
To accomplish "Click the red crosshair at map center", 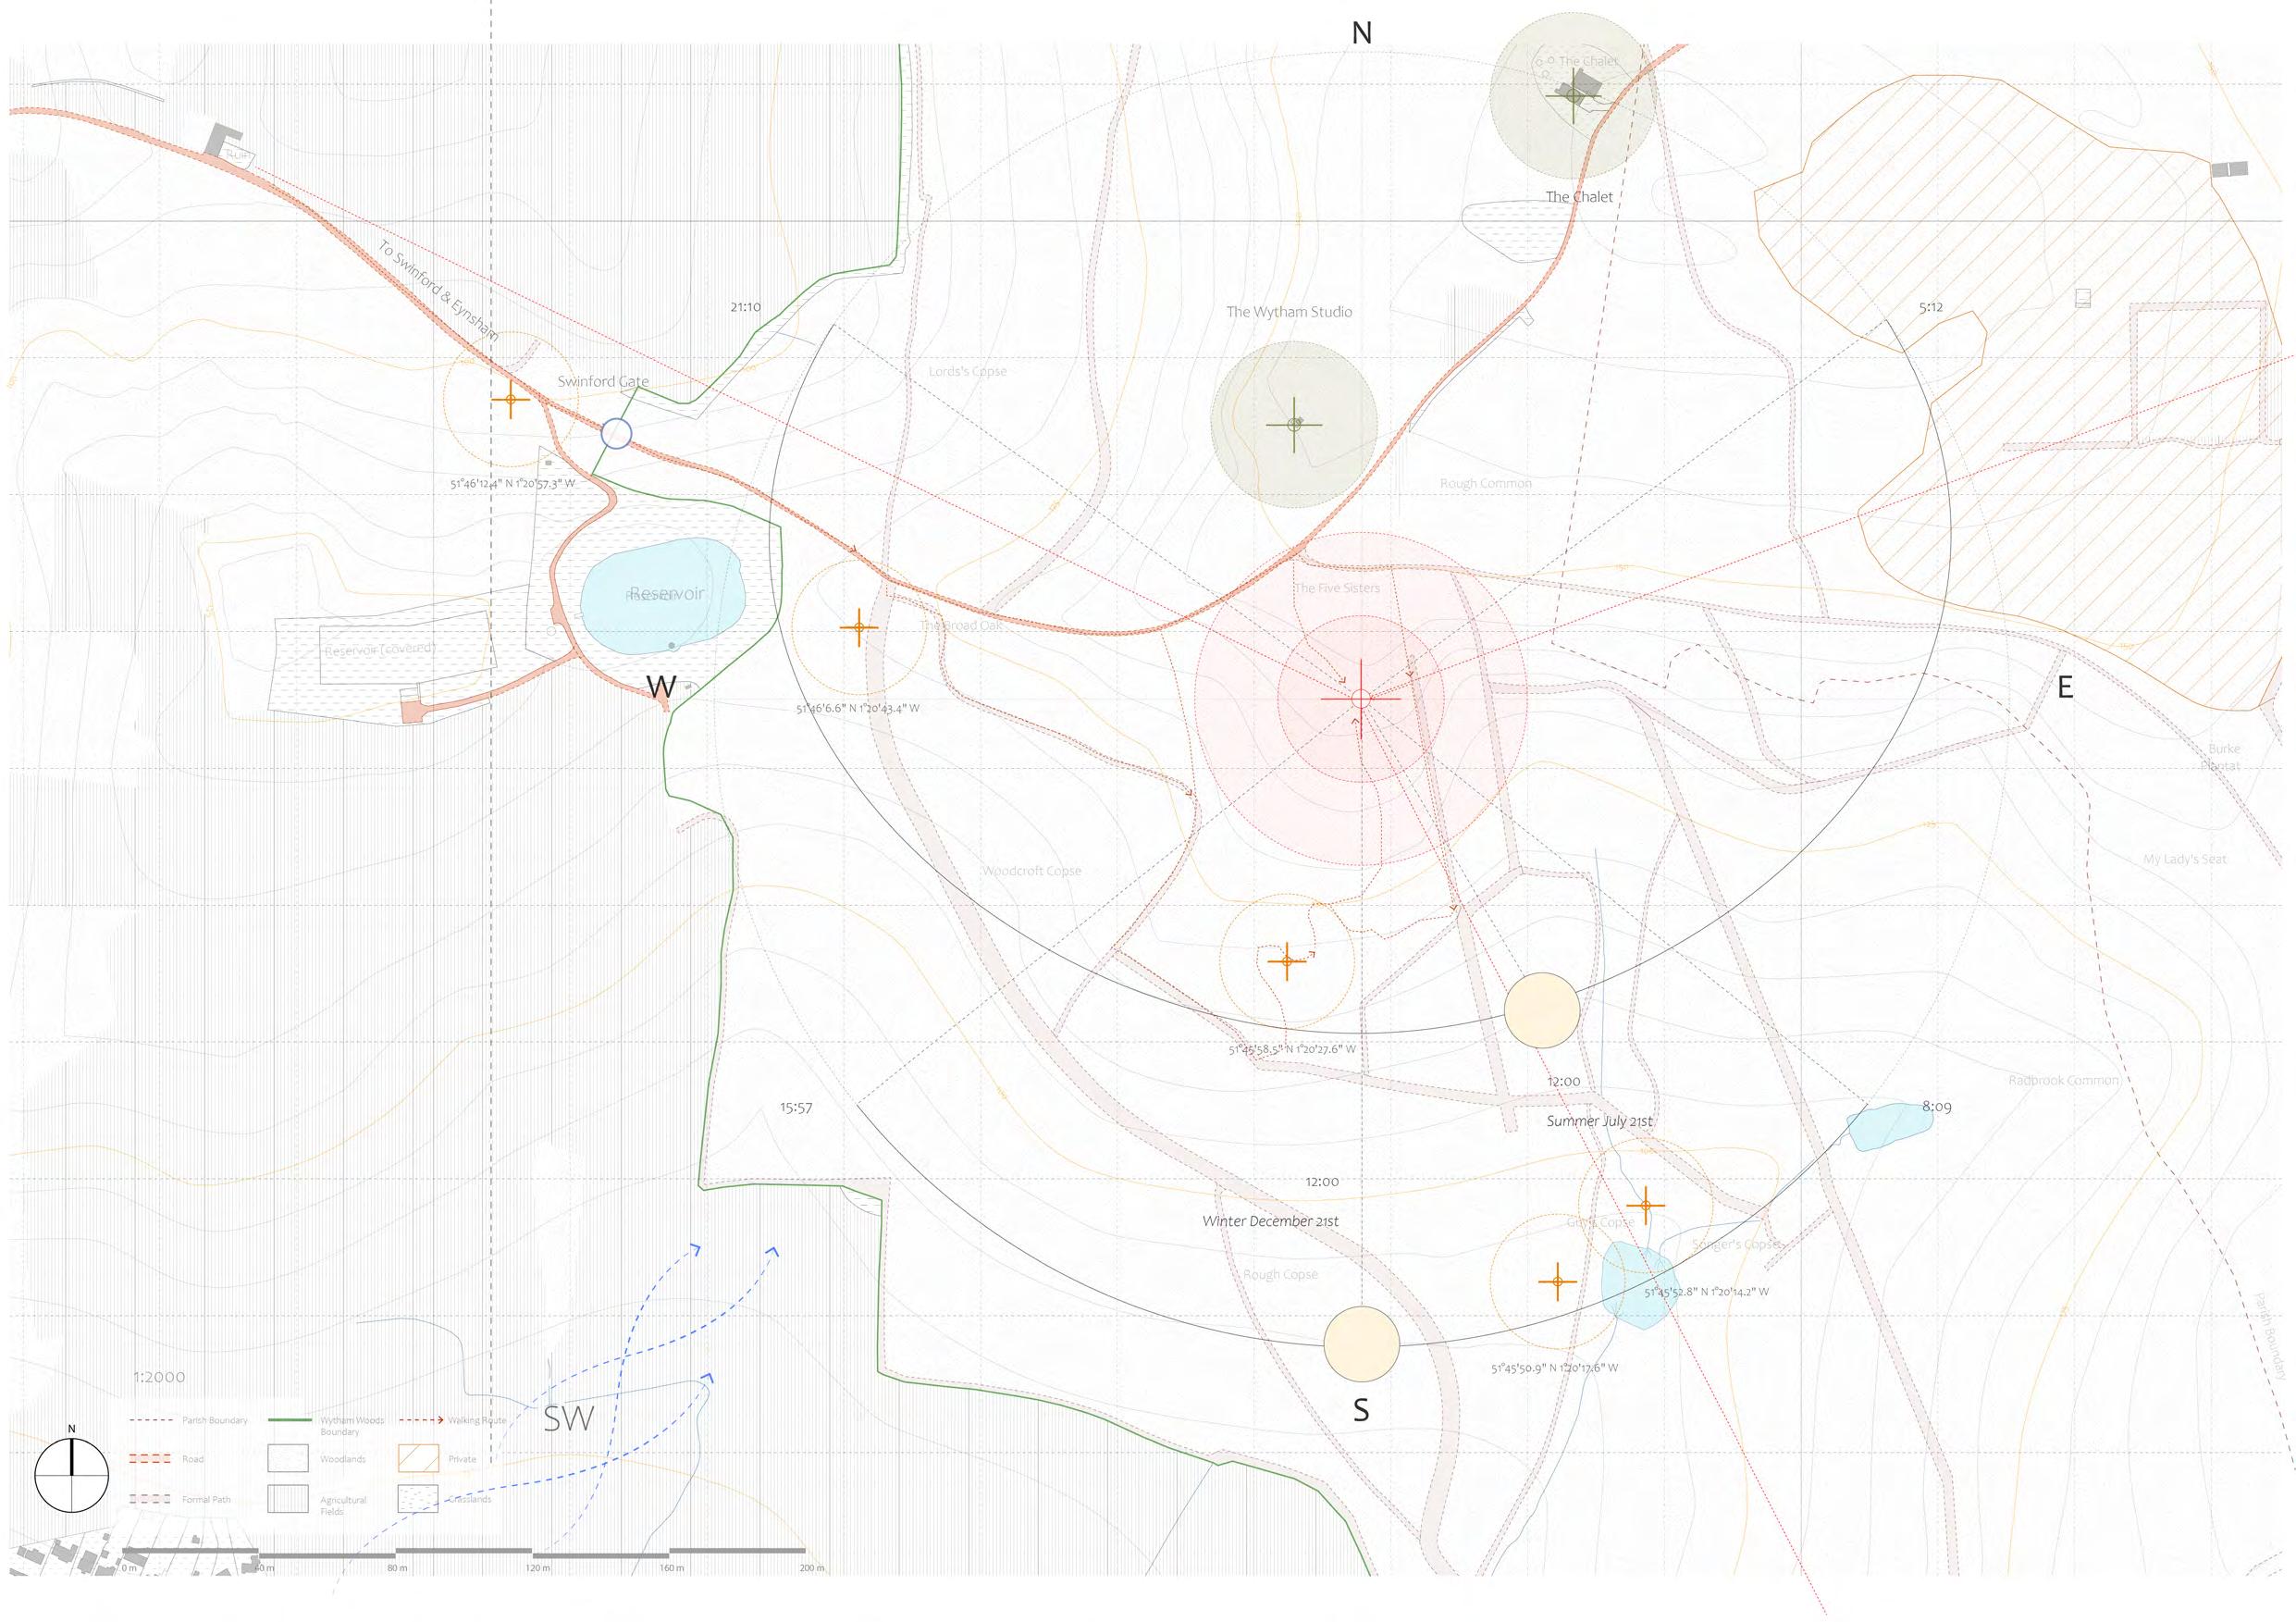I will coord(1360,698).
